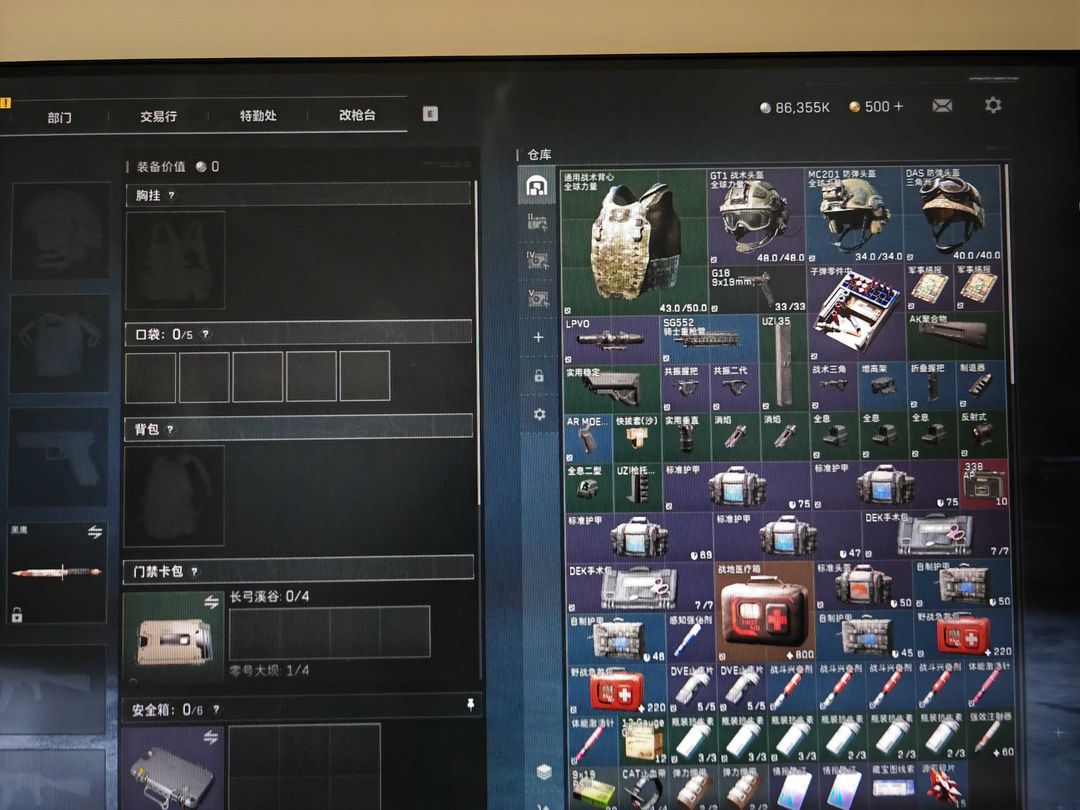Select the 战地医疗箱 medical kit

[x=765, y=612]
